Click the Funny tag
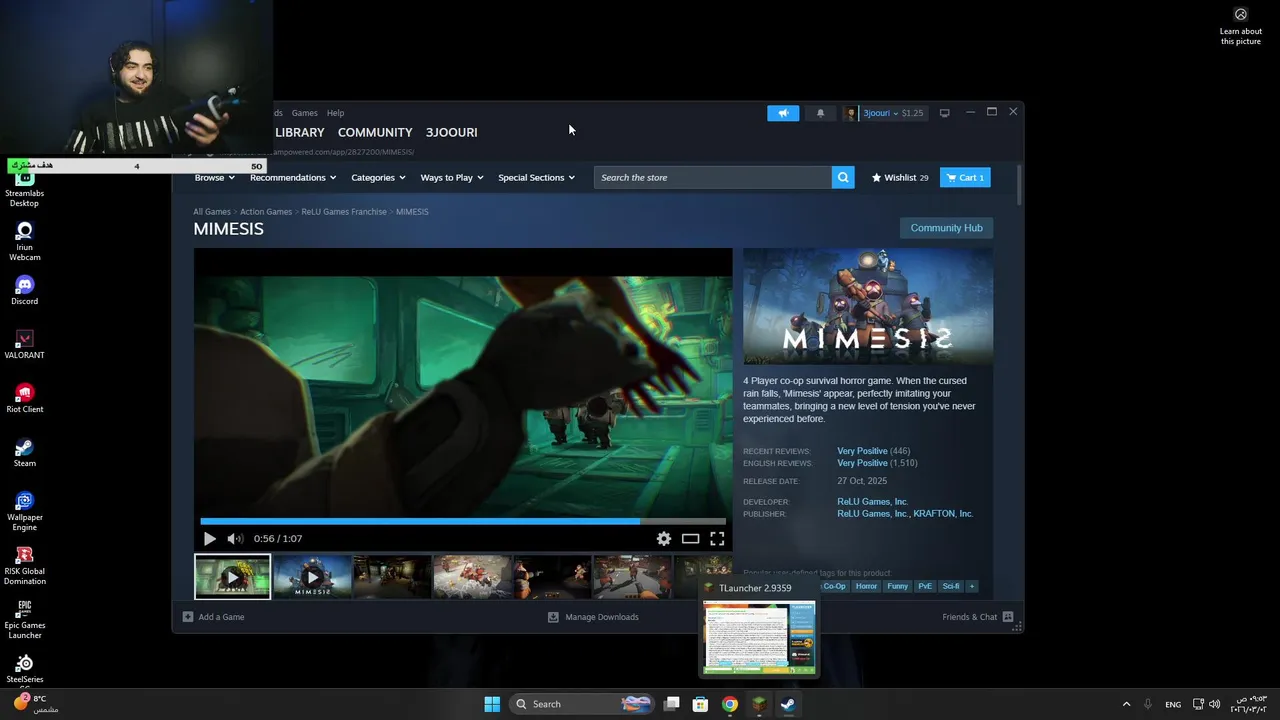This screenshot has height=720, width=1280. [x=898, y=586]
